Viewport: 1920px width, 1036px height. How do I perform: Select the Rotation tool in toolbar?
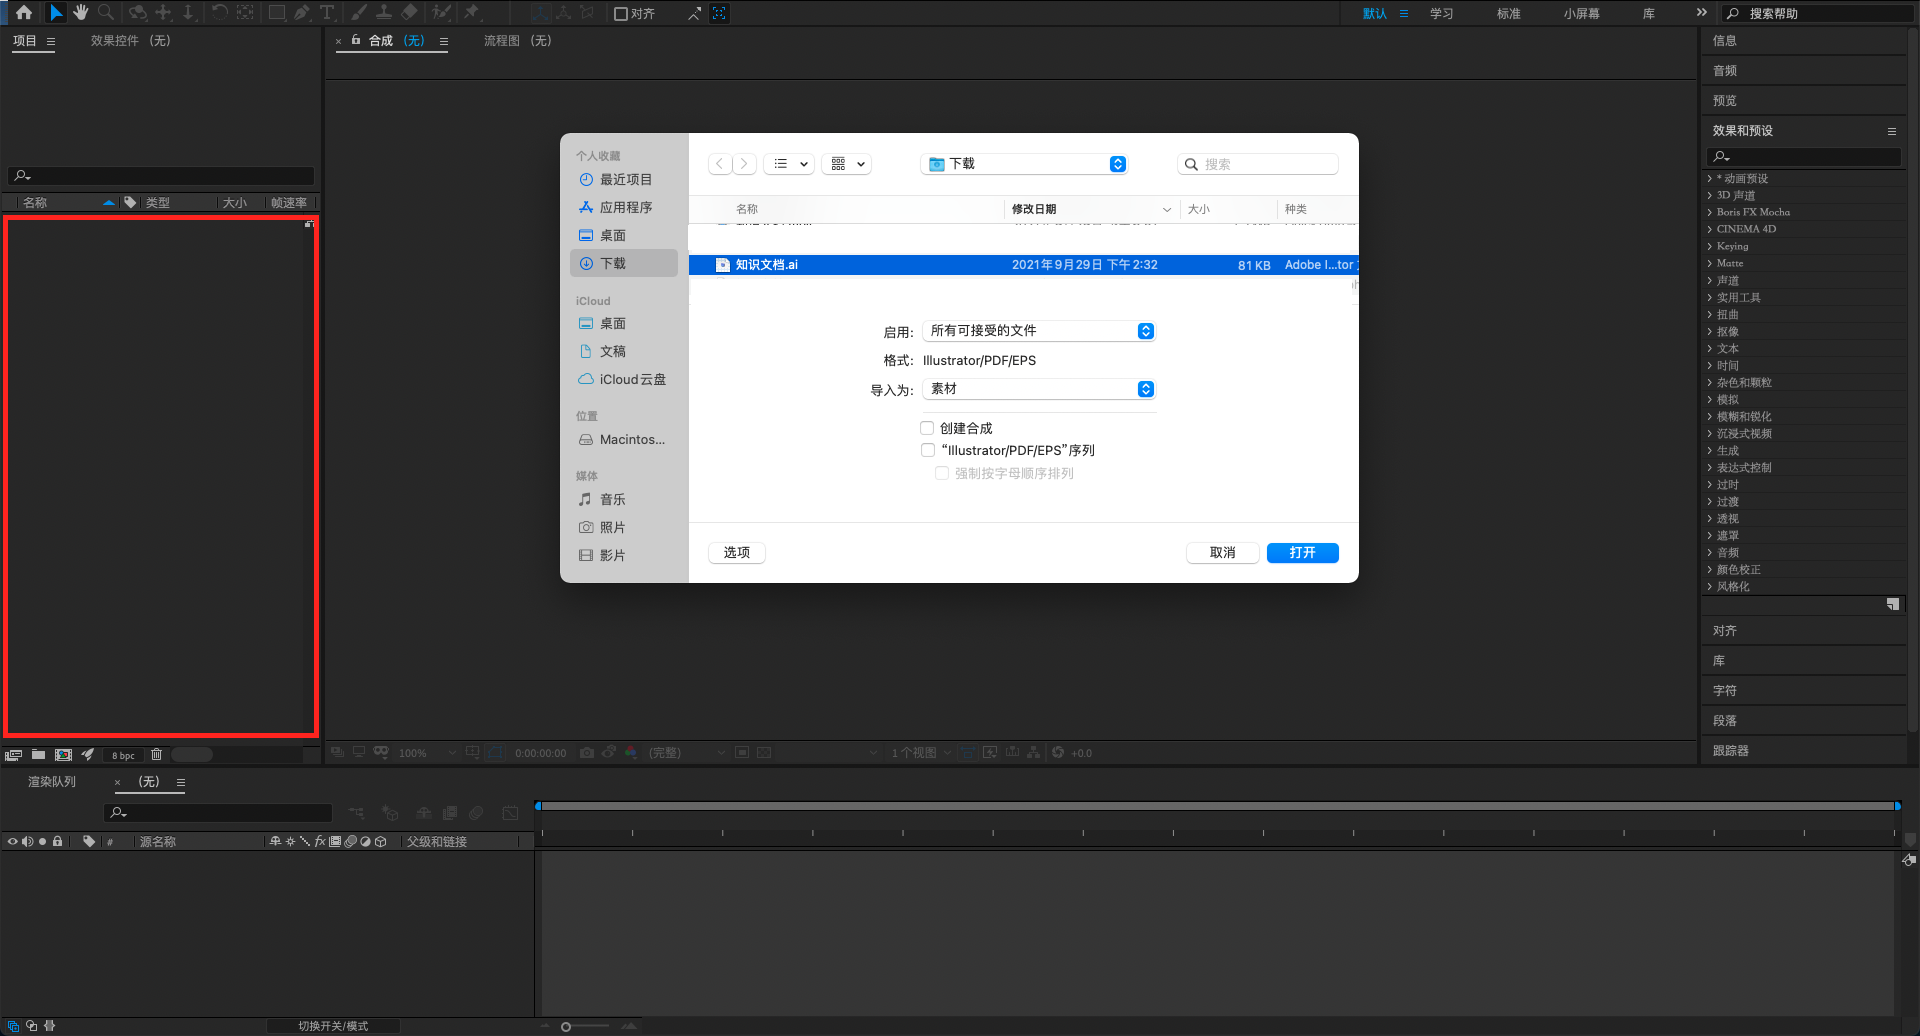(x=220, y=13)
